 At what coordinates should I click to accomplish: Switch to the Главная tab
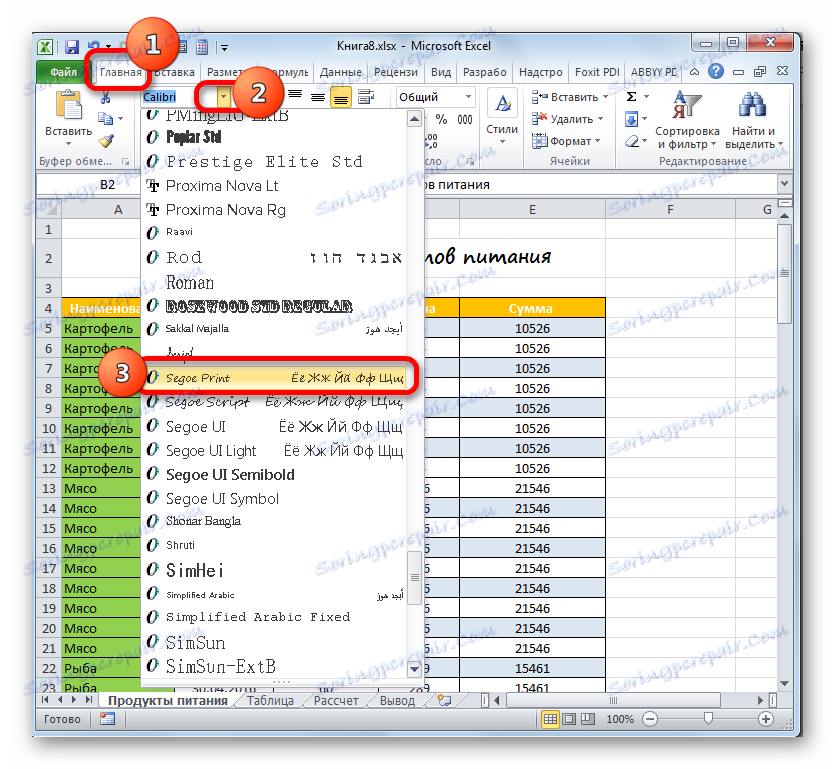point(120,72)
